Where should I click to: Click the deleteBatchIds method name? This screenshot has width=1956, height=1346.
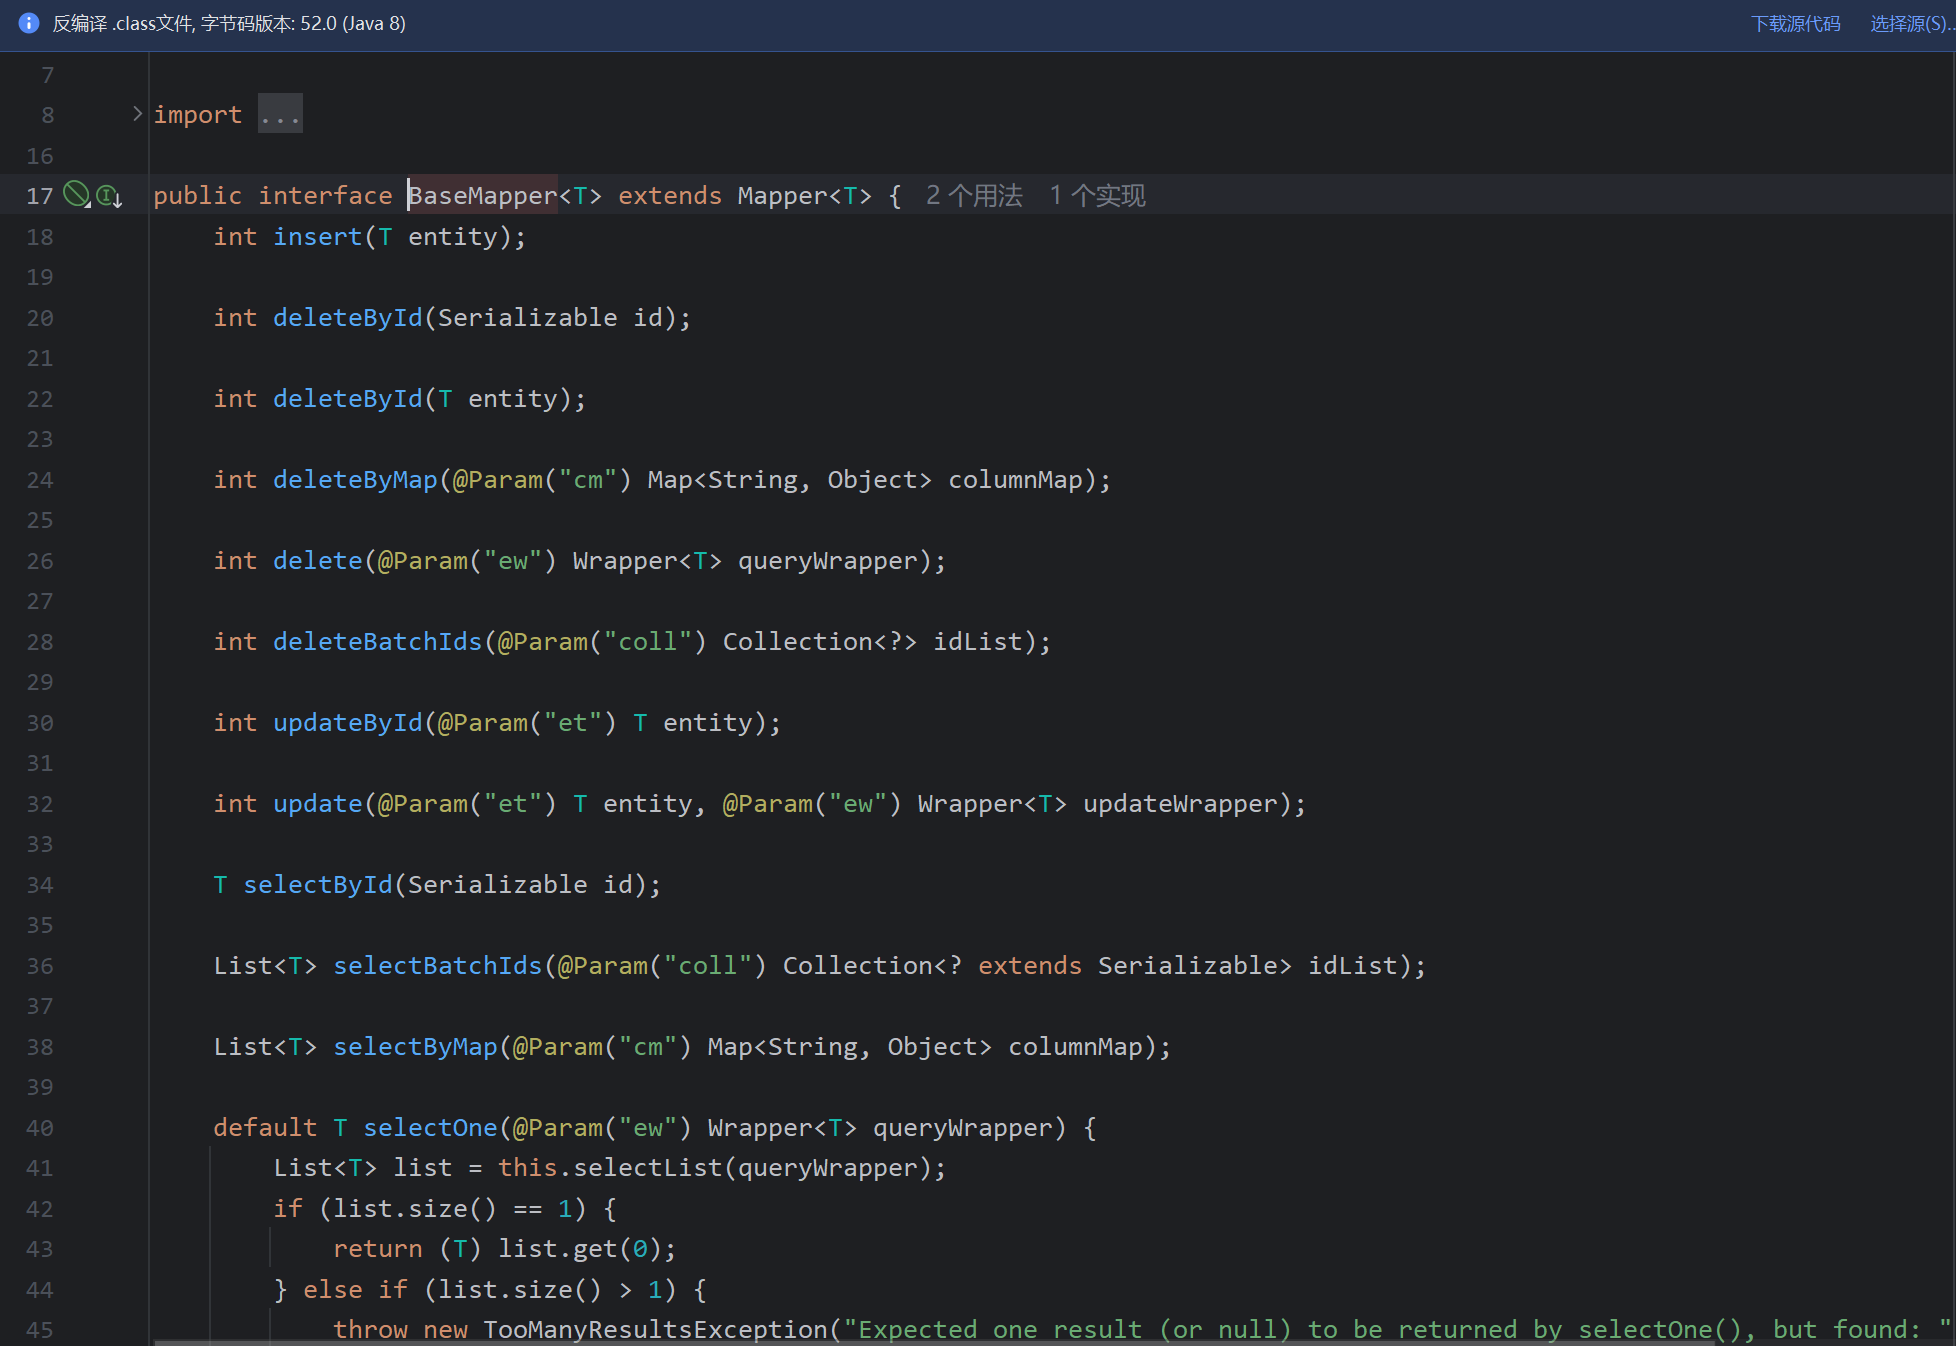[x=377, y=641]
